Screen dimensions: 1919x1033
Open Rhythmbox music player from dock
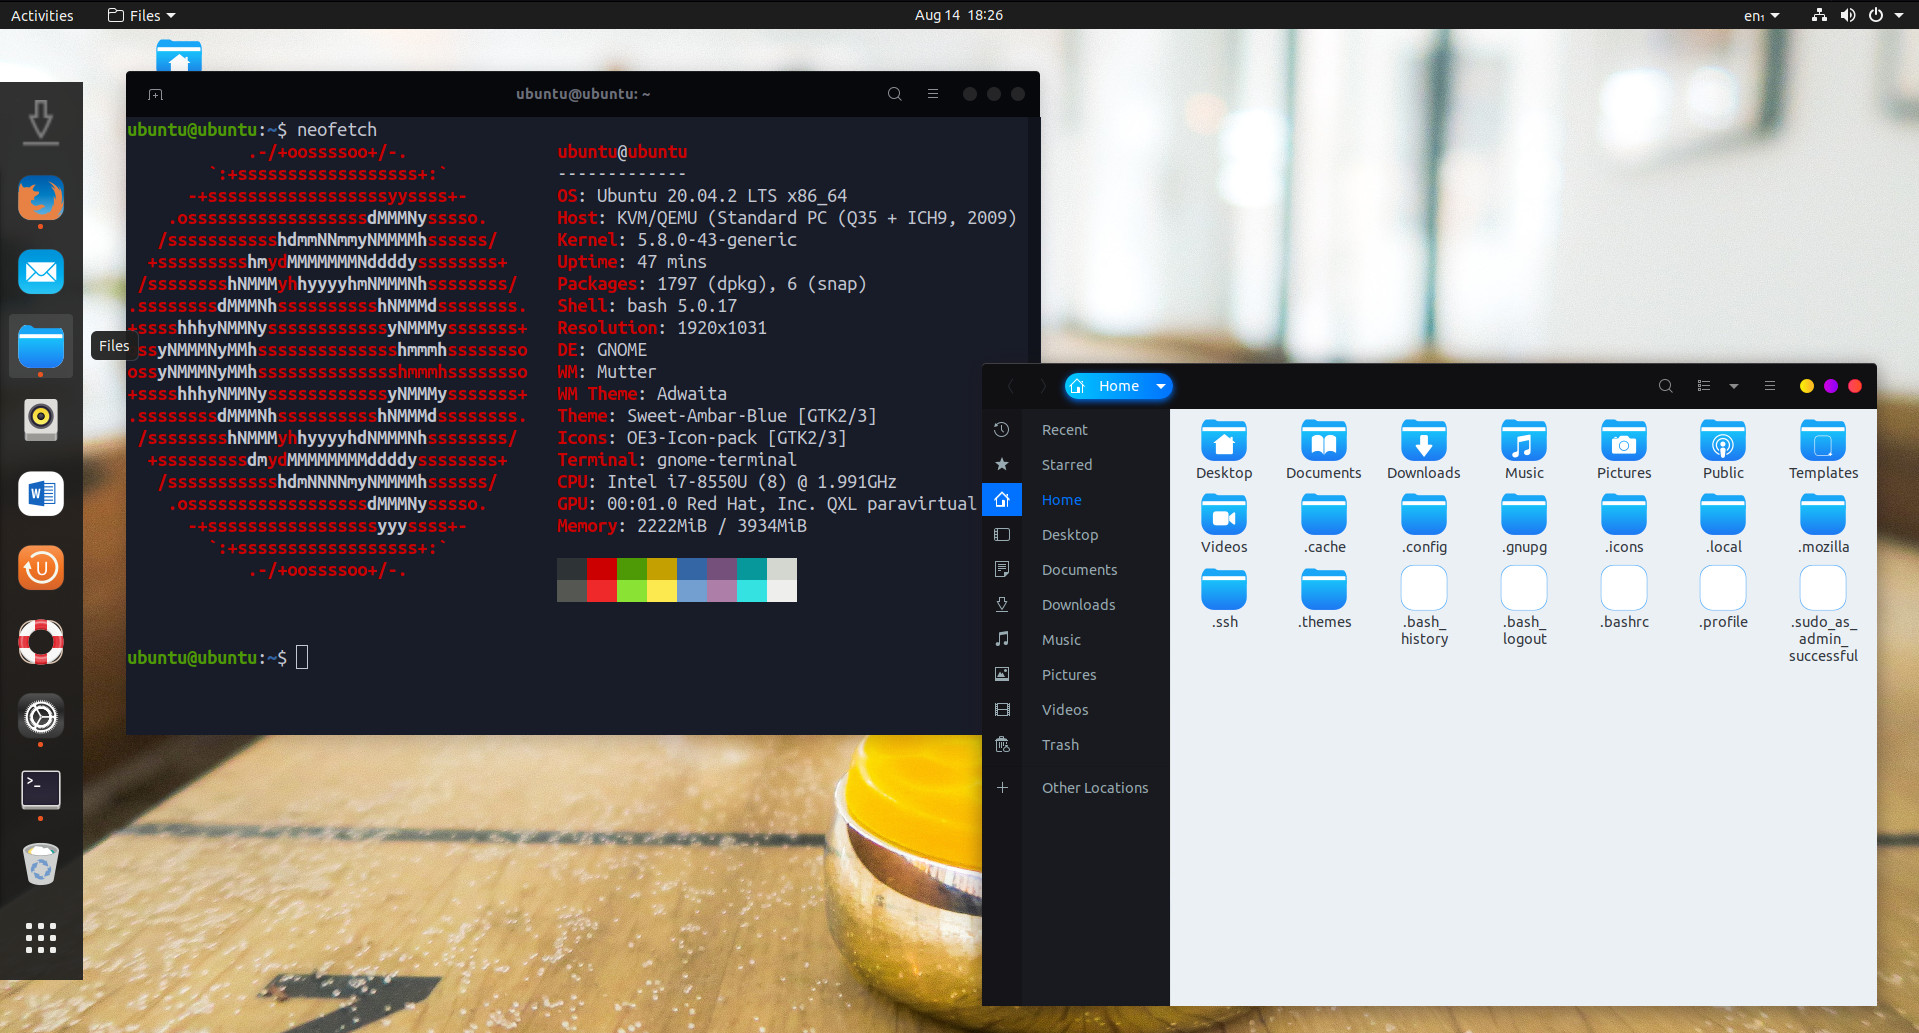click(41, 420)
